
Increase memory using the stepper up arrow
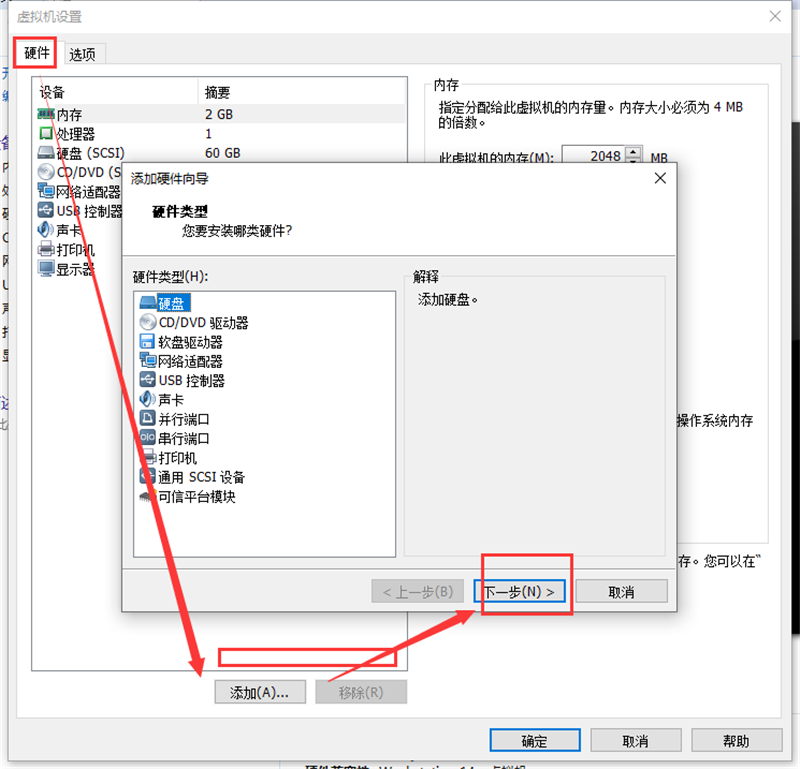click(x=631, y=152)
